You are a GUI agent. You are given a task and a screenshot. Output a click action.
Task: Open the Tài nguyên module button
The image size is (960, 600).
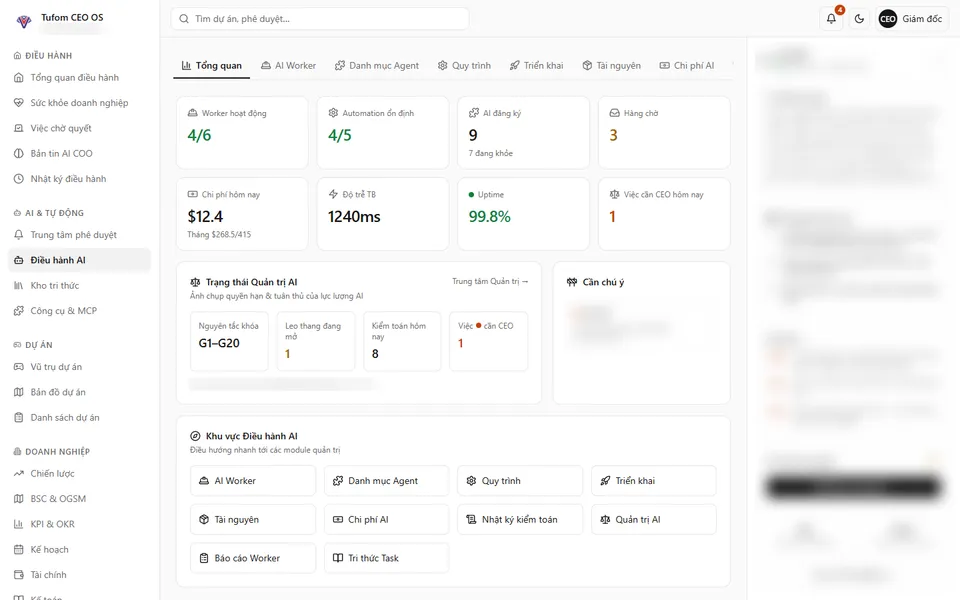click(253, 519)
